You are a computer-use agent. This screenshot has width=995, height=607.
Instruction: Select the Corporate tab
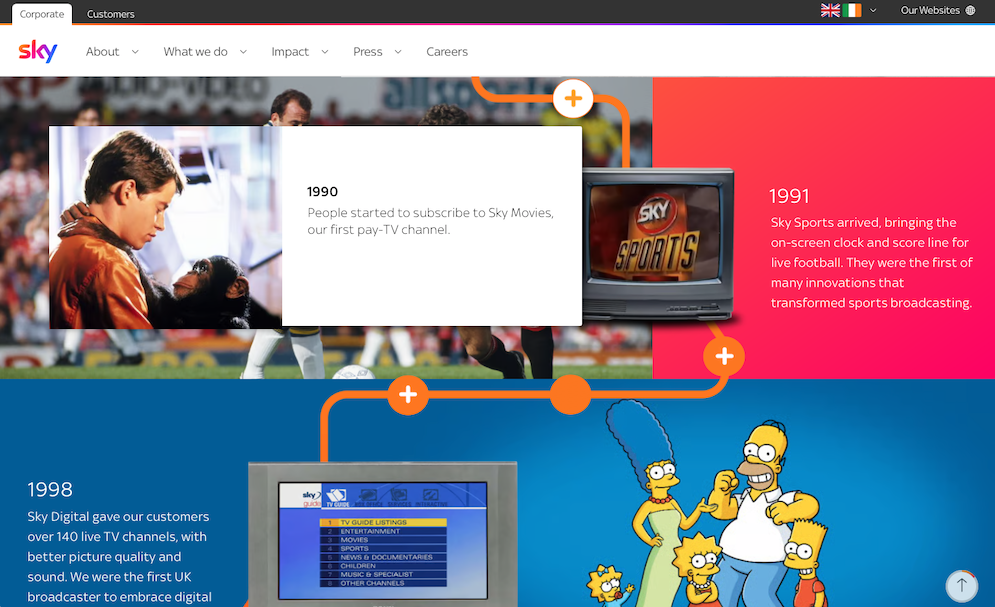coord(42,14)
